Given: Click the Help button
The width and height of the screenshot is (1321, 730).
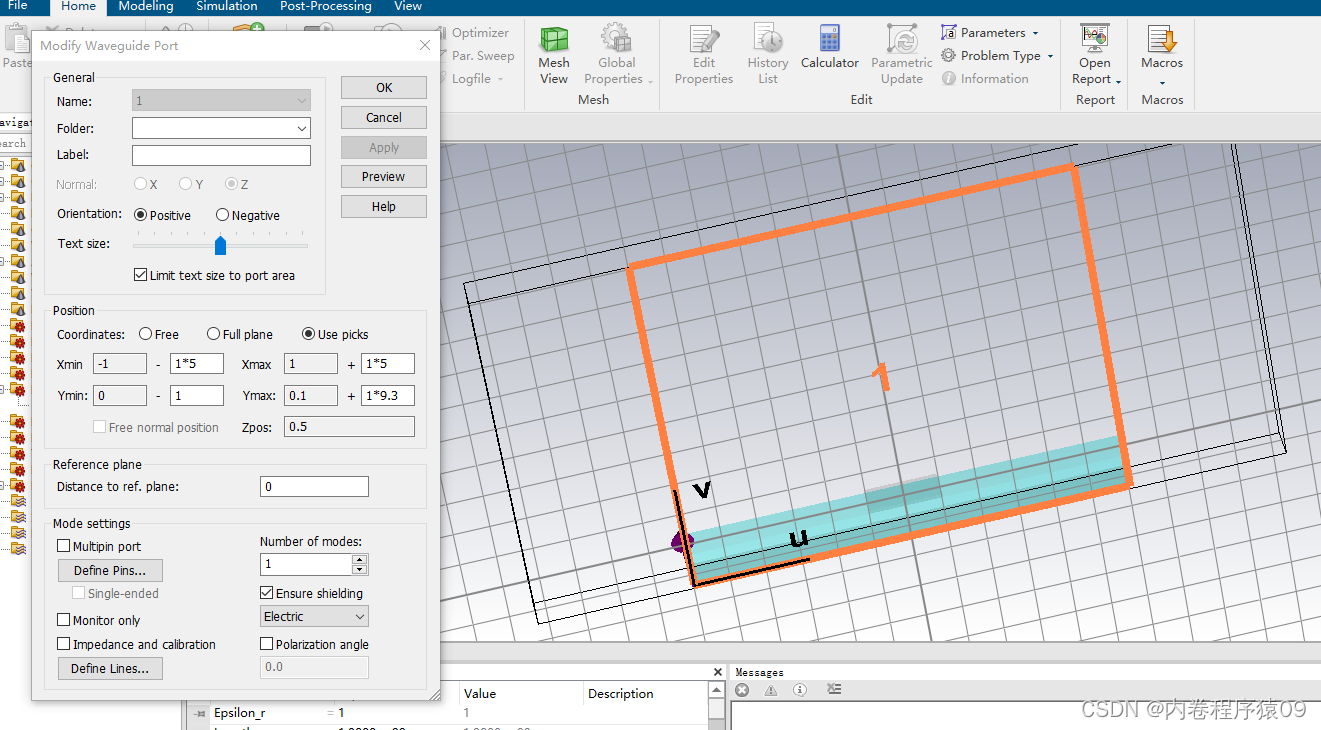Looking at the screenshot, I should (x=384, y=206).
